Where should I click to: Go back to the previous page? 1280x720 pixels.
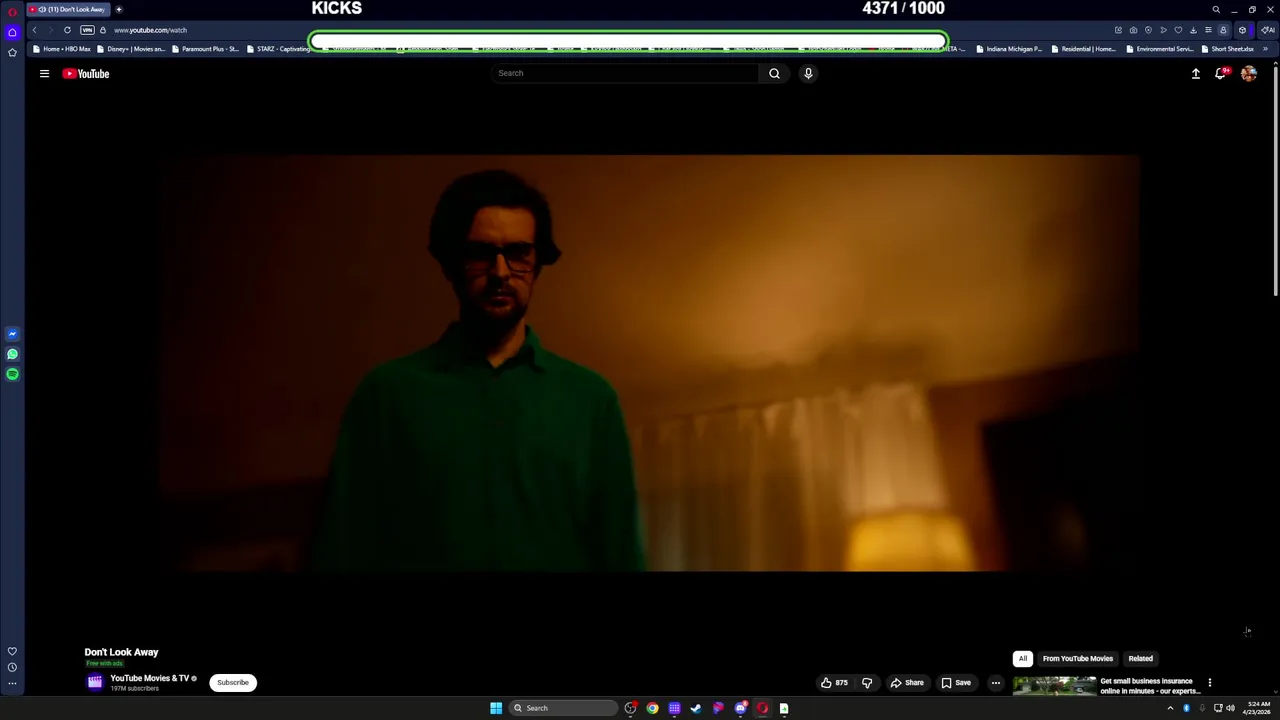pyautogui.click(x=34, y=30)
